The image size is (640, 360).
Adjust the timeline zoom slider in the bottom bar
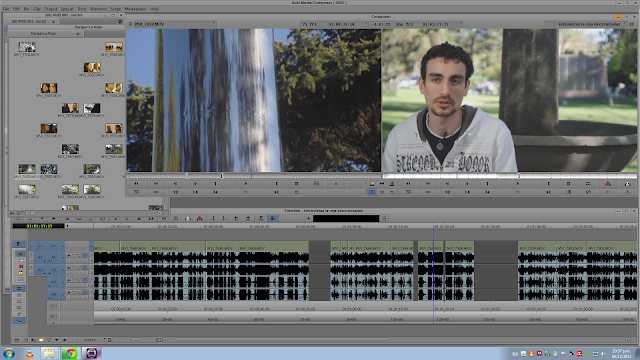[x=136, y=340]
